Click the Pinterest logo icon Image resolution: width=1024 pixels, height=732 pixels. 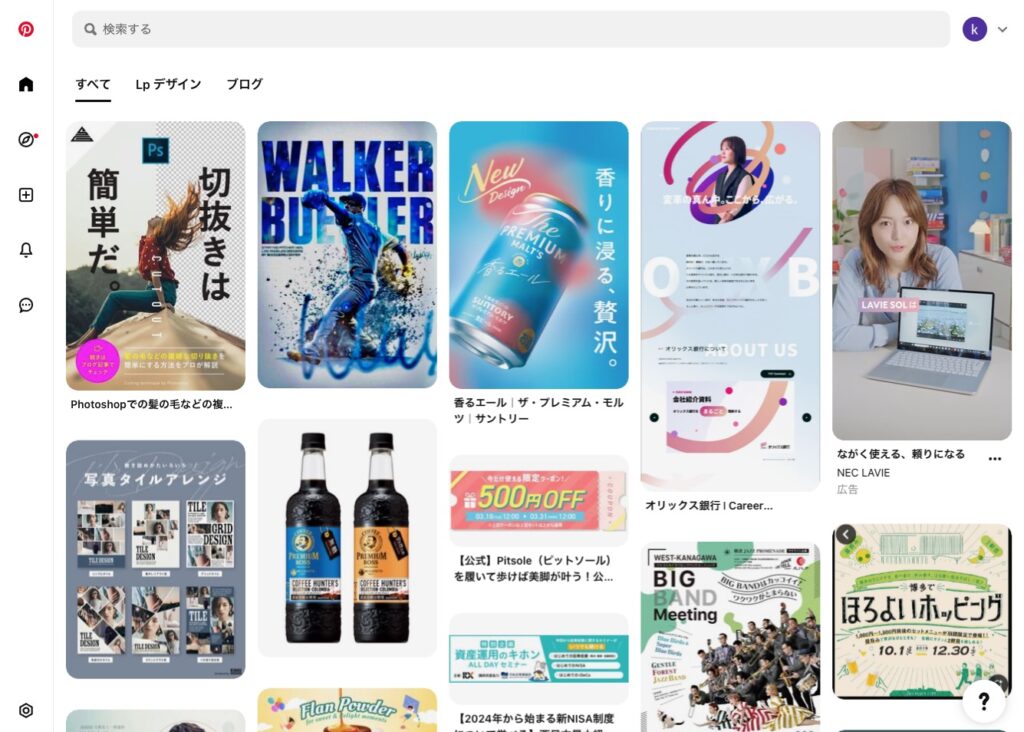click(25, 29)
